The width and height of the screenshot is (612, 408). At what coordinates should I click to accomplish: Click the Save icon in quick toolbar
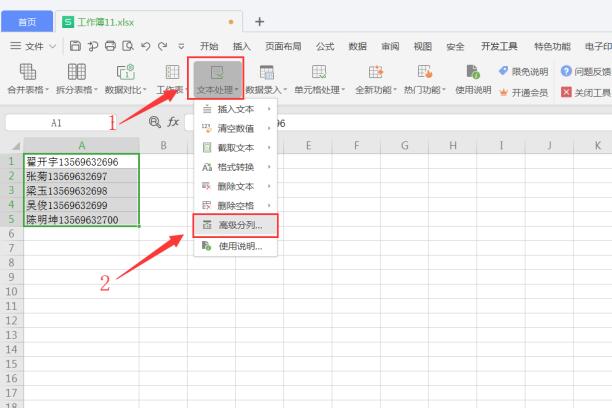point(75,46)
